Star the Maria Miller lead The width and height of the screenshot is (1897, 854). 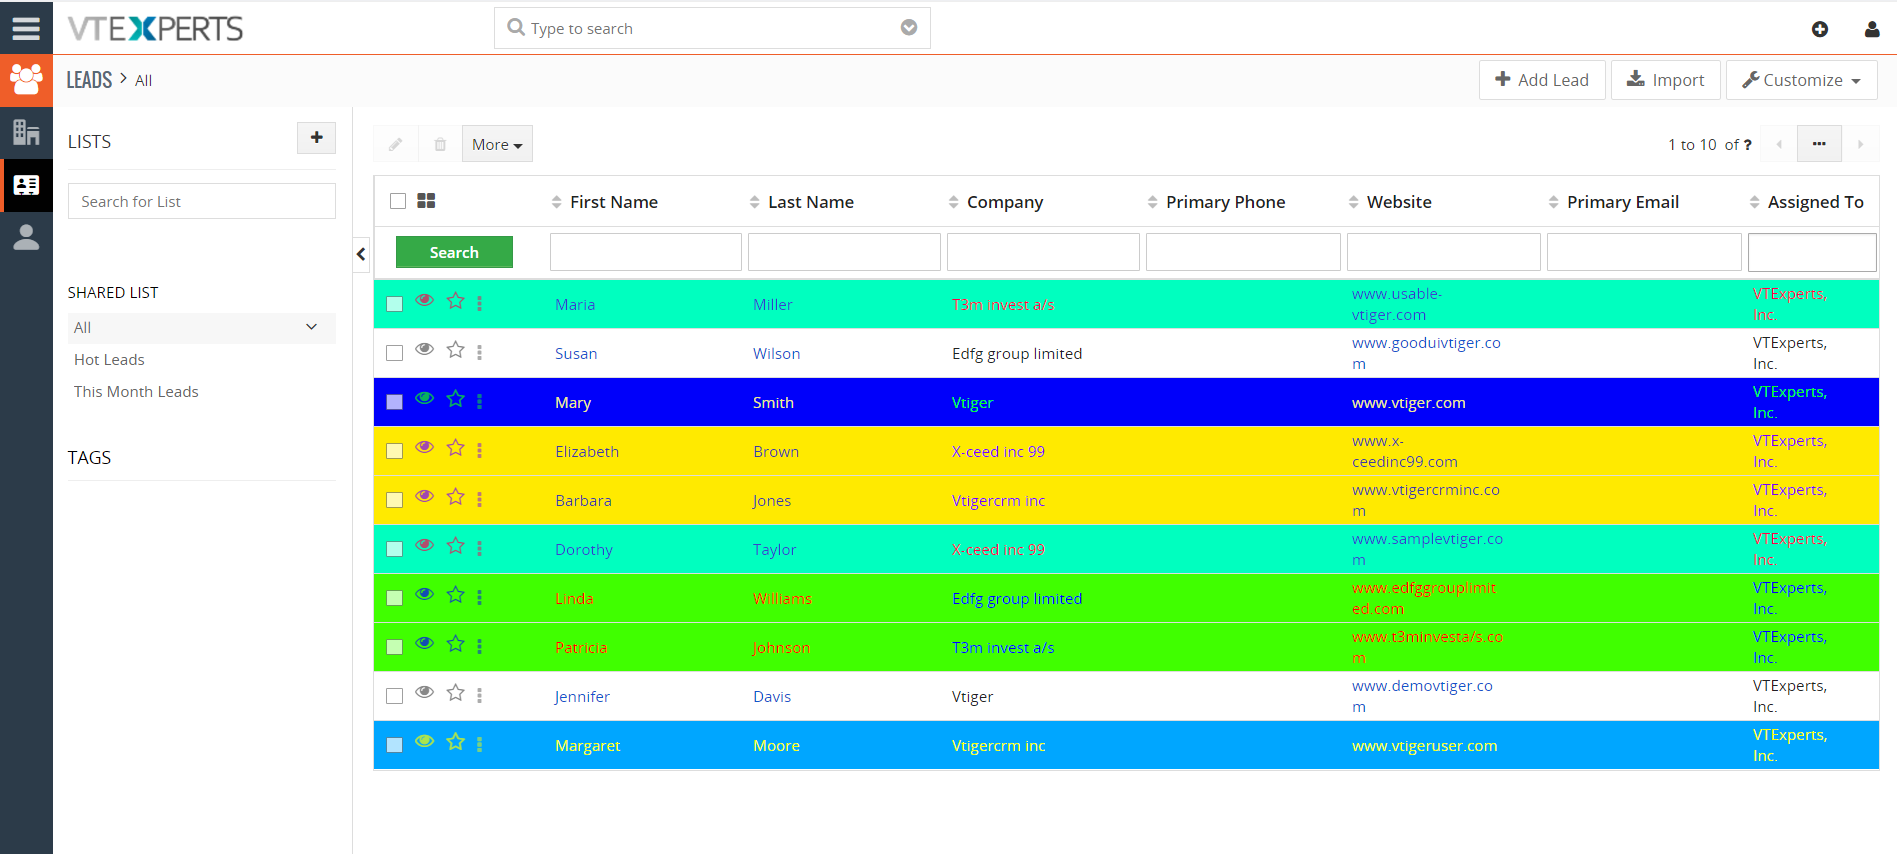[x=455, y=301]
